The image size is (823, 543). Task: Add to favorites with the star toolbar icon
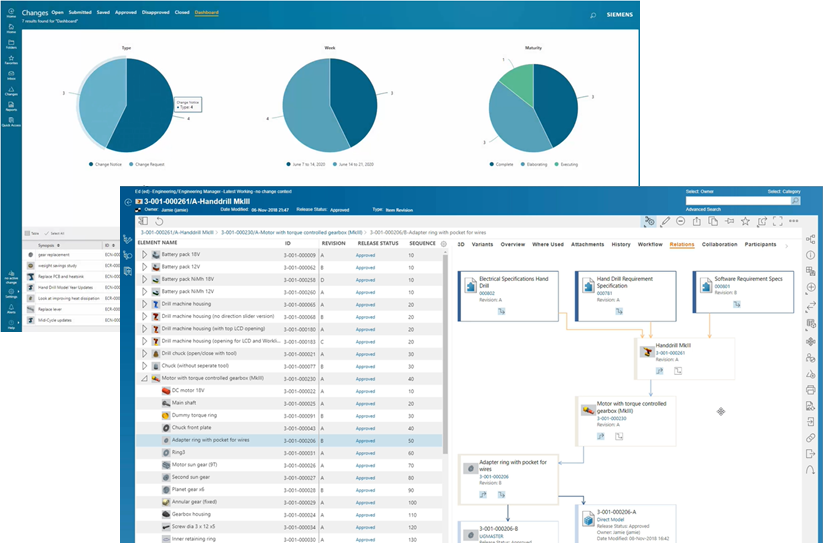click(x=745, y=221)
